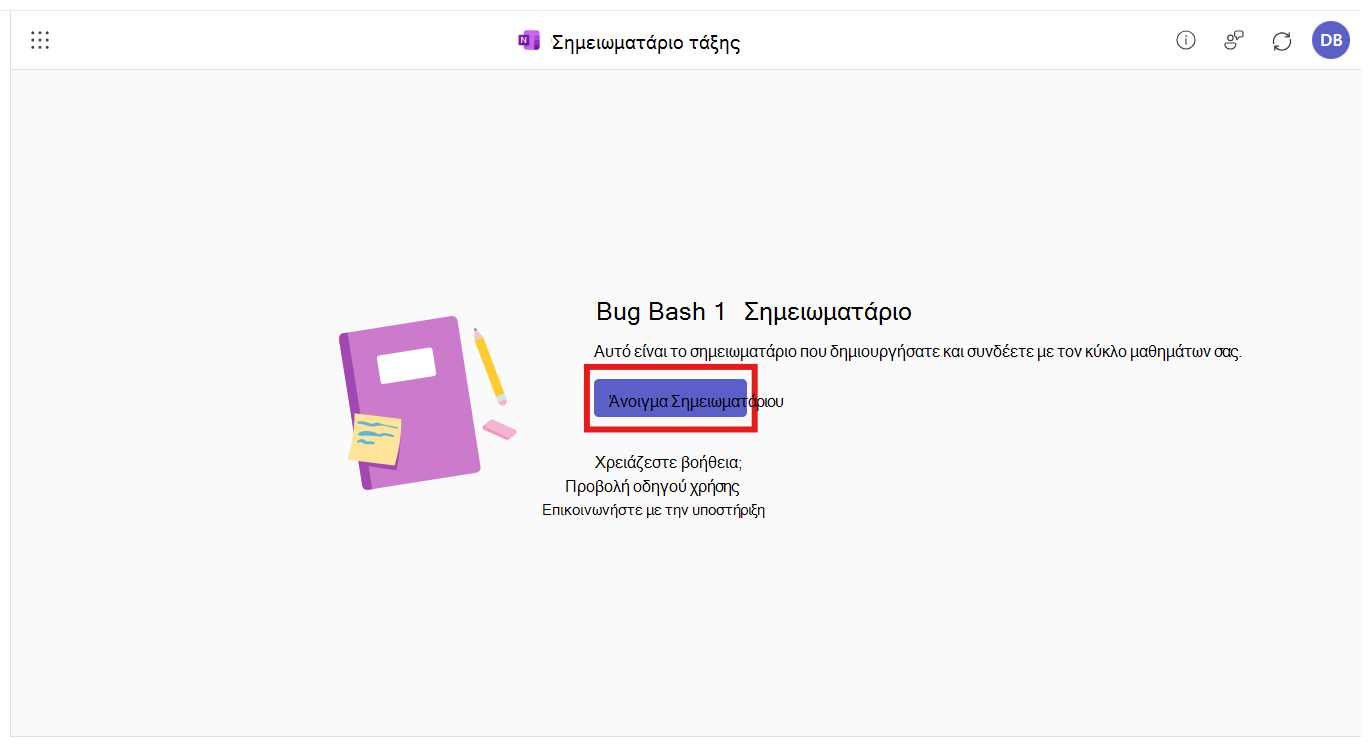This screenshot has width=1372, height=748.
Task: Open the Προβολή οδηγού χρήσης link
Action: (652, 487)
